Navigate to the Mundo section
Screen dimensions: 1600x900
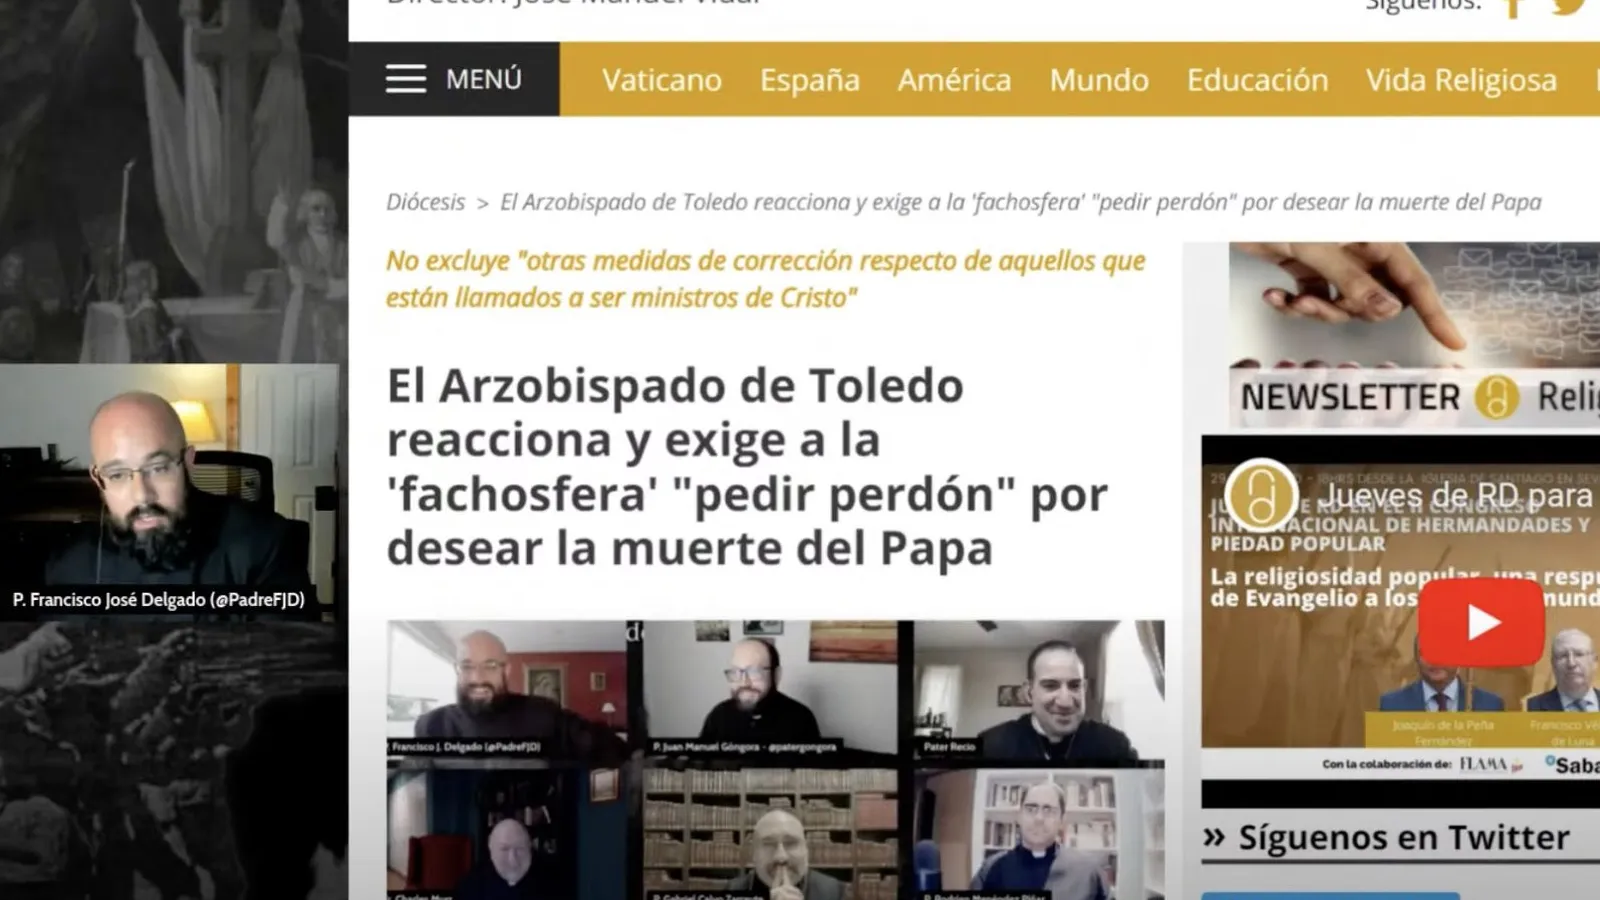click(x=1098, y=80)
